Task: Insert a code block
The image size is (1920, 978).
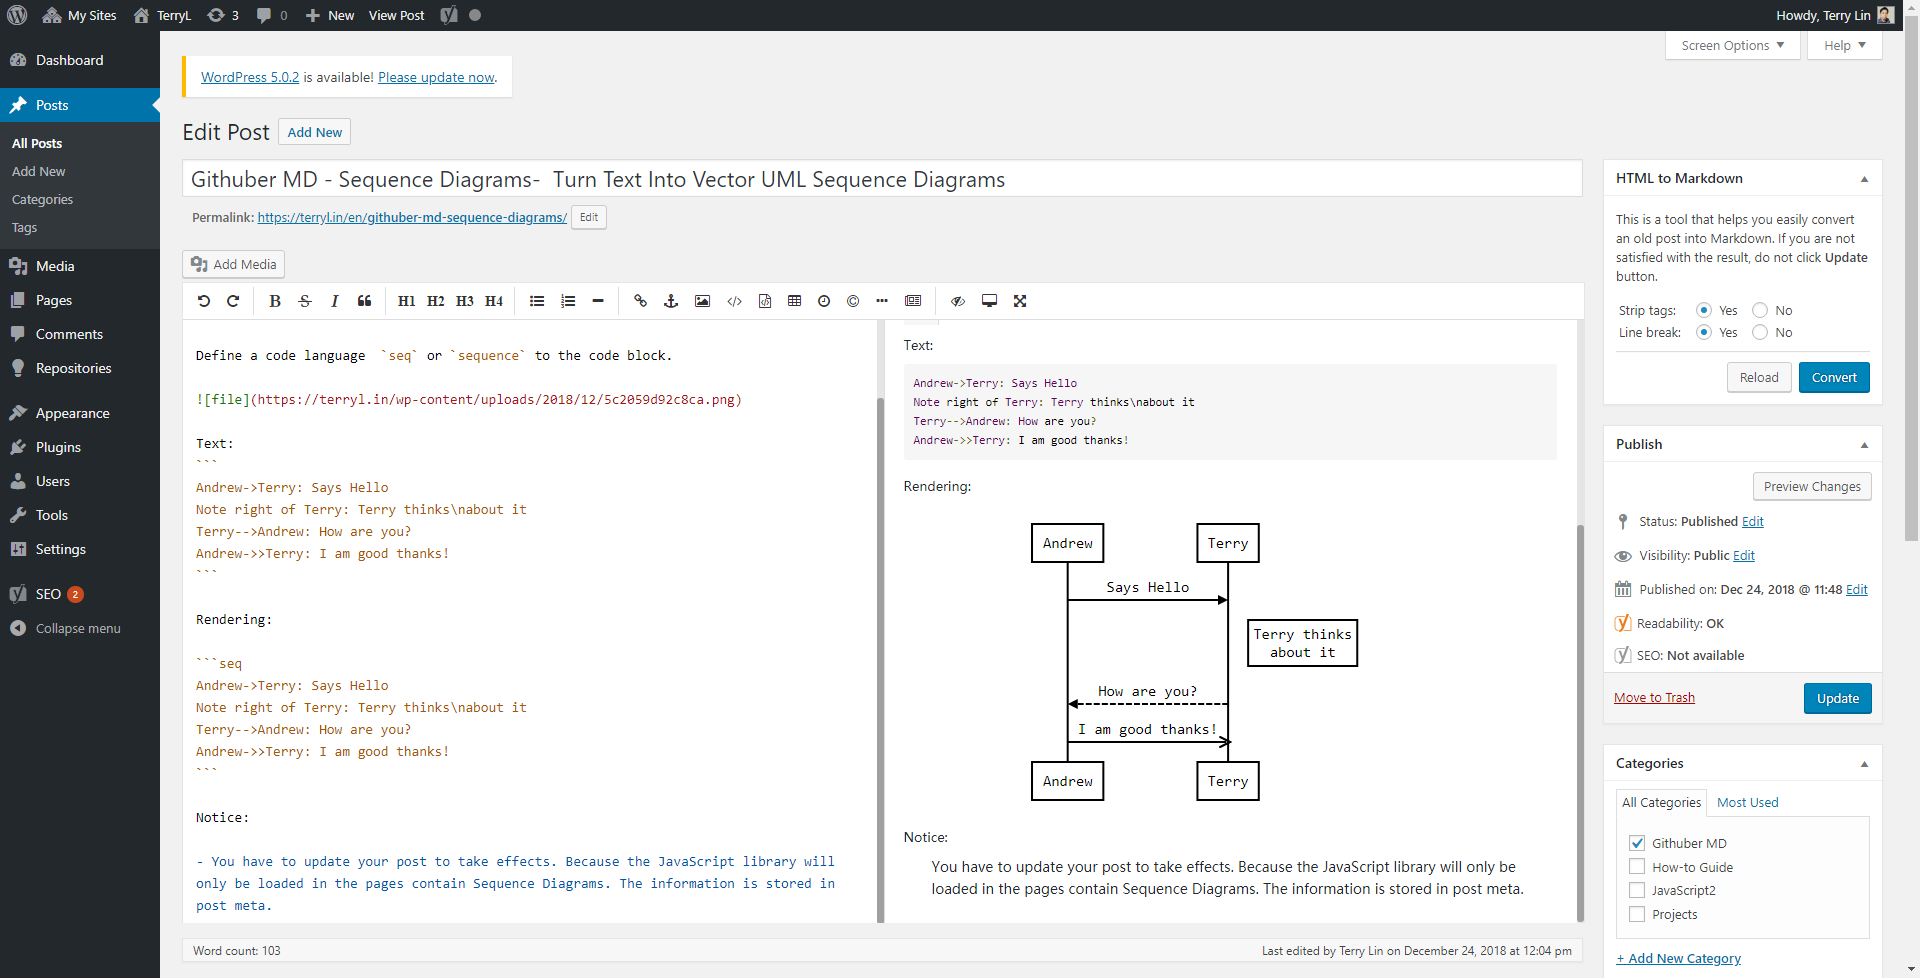Action: [x=765, y=301]
